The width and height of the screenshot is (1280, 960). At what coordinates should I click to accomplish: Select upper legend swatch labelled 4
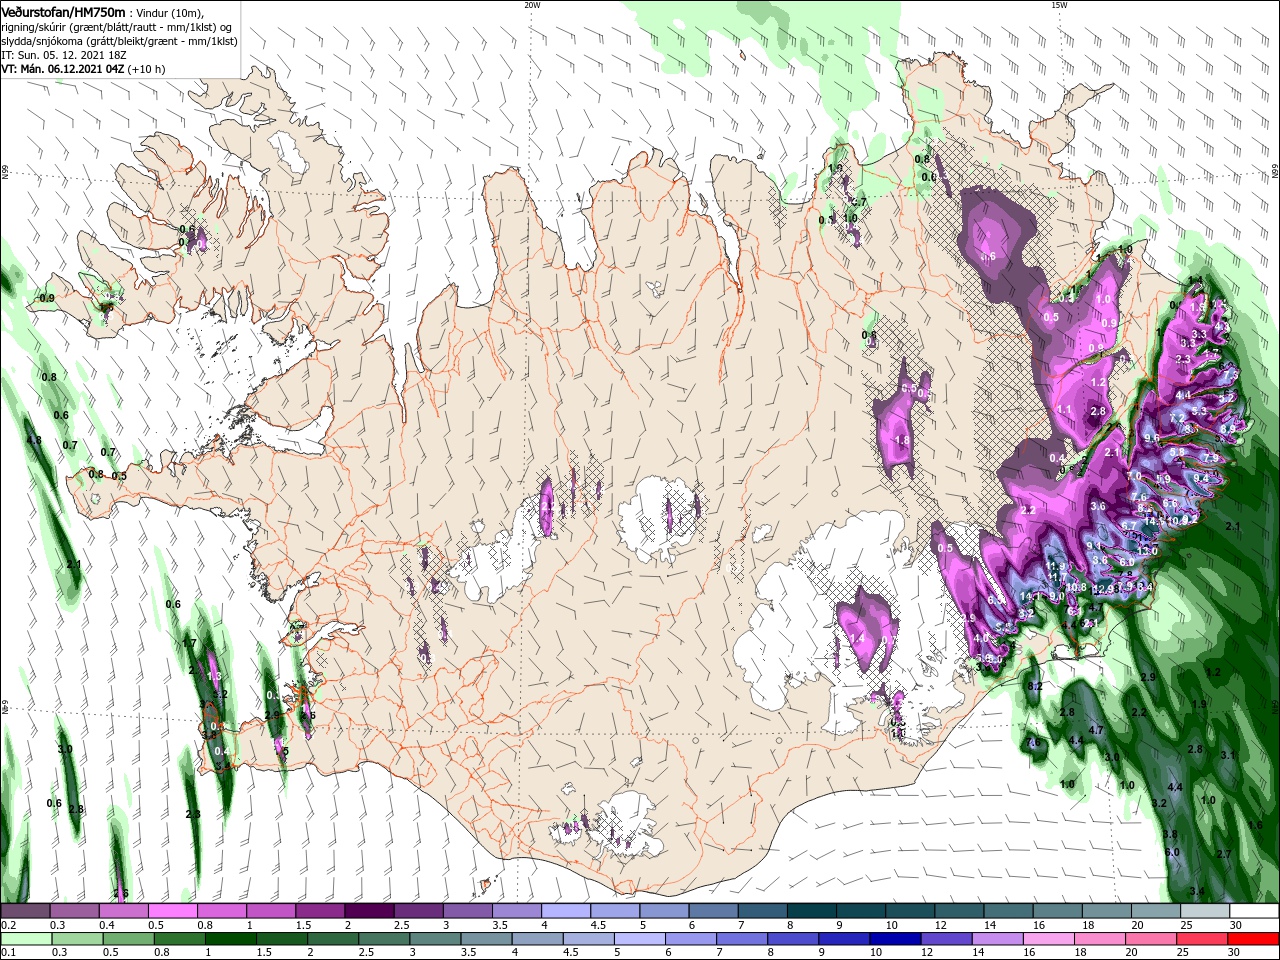566,911
